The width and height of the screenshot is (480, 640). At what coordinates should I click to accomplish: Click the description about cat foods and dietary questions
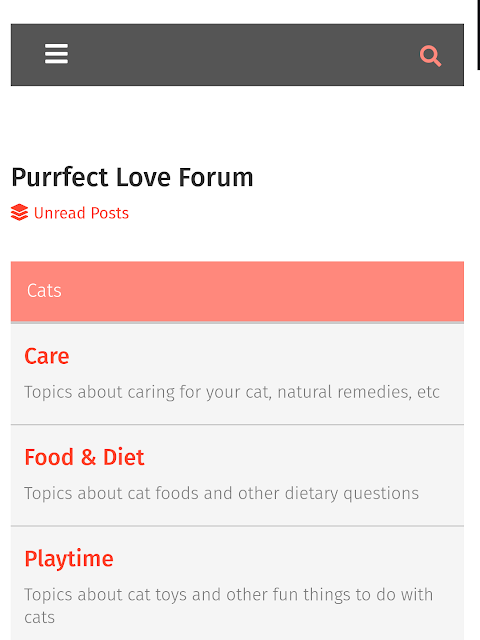[222, 493]
